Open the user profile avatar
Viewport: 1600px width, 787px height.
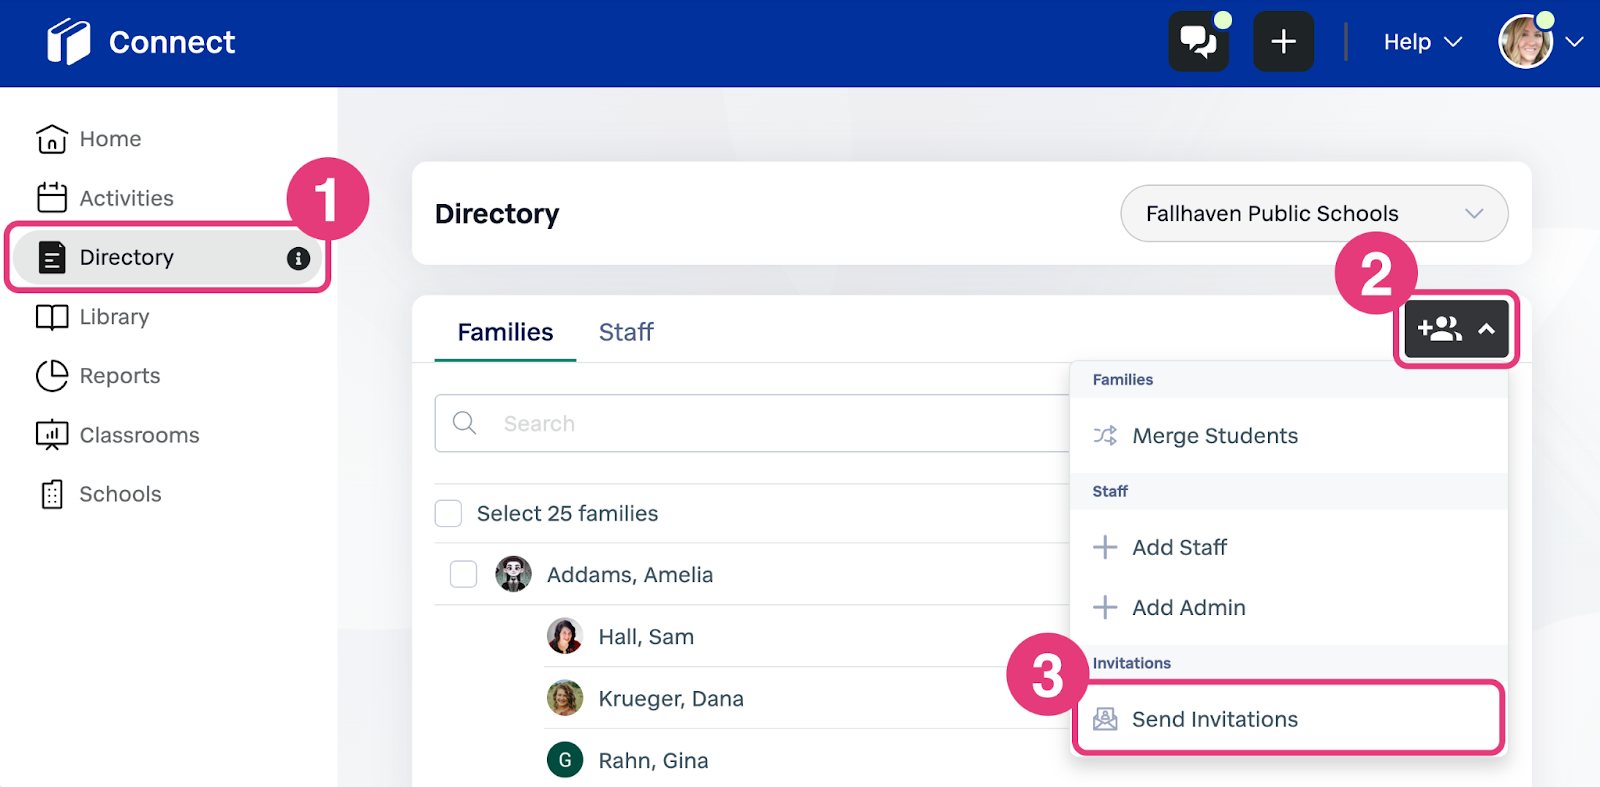point(1525,42)
